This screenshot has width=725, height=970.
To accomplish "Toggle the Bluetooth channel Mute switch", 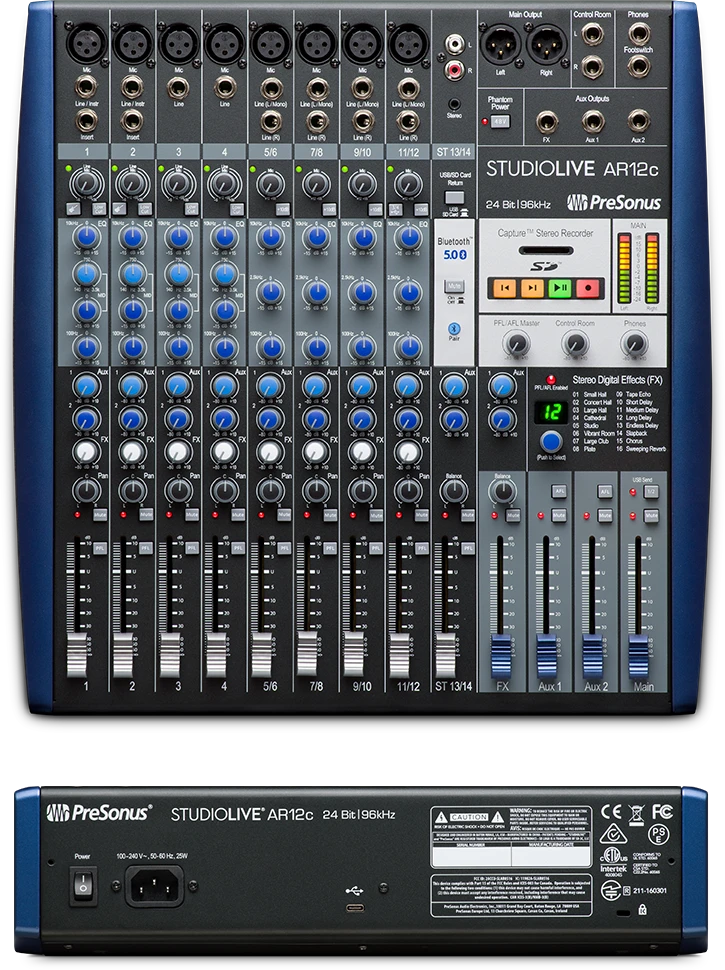I will pos(454,286).
